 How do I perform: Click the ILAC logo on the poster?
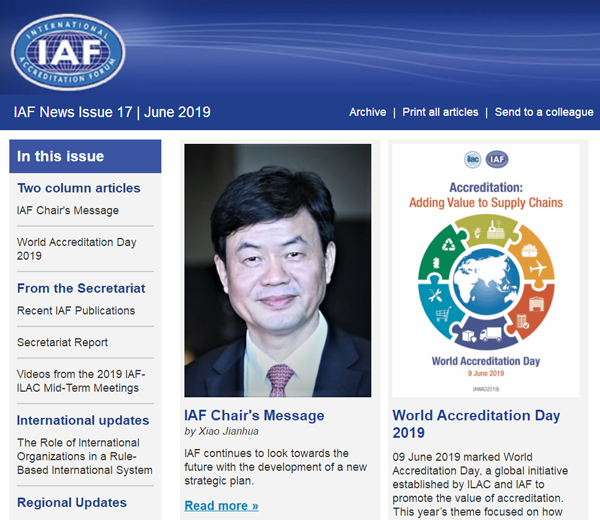[473, 159]
